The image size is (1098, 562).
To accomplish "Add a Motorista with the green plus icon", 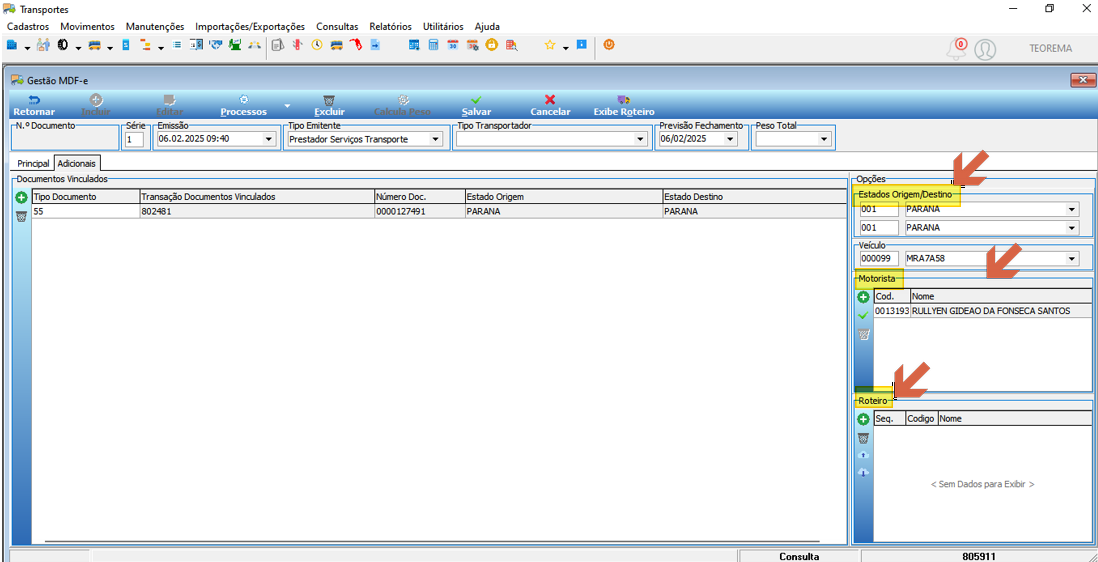I will click(x=863, y=297).
